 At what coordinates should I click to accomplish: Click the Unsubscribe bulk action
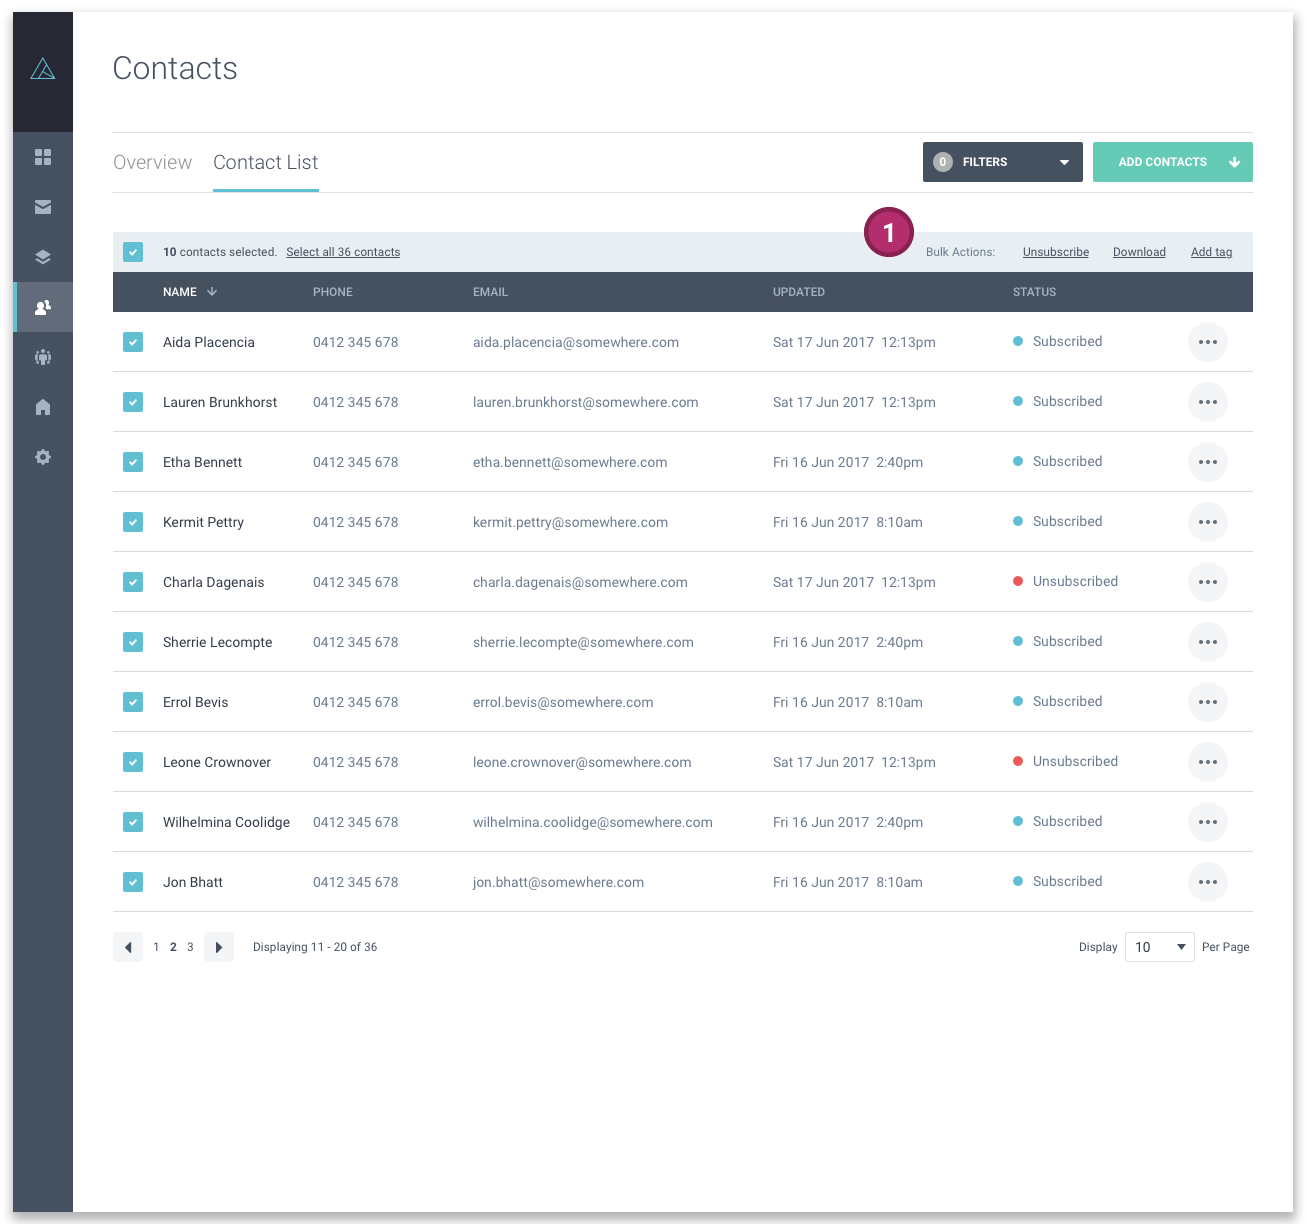click(x=1056, y=252)
